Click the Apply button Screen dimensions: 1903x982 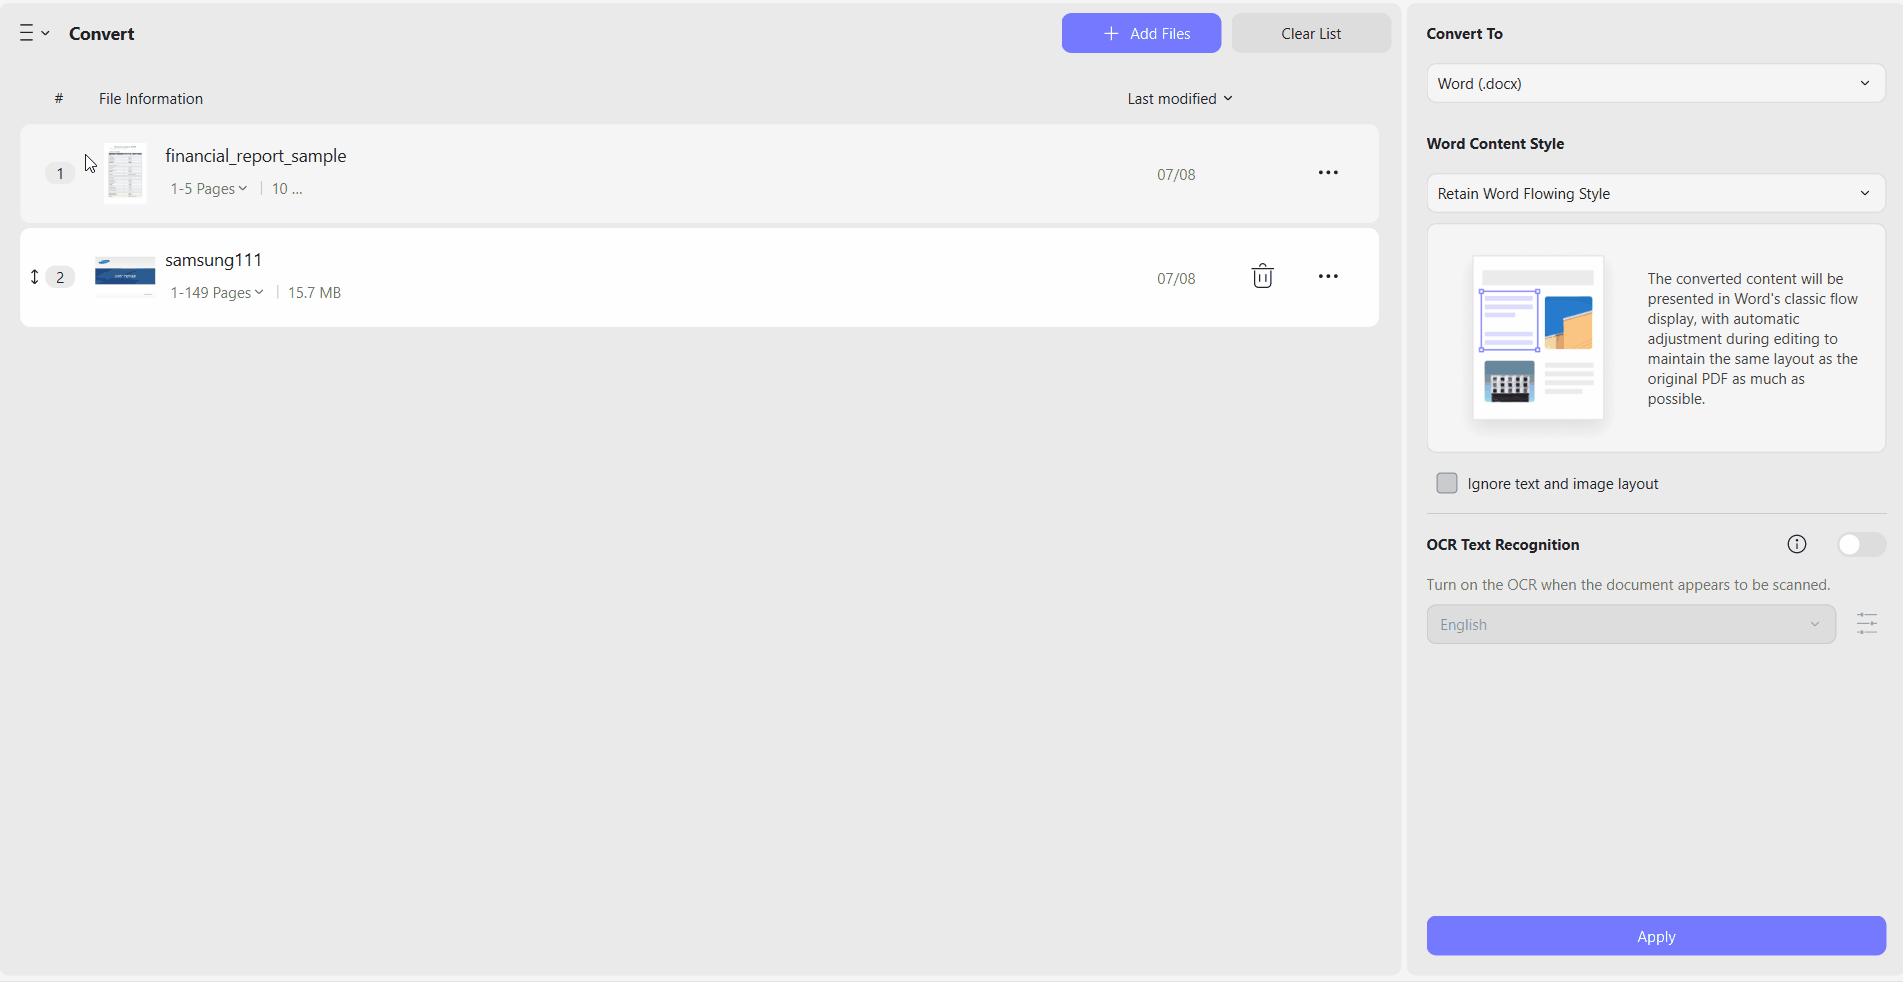[x=1656, y=936]
